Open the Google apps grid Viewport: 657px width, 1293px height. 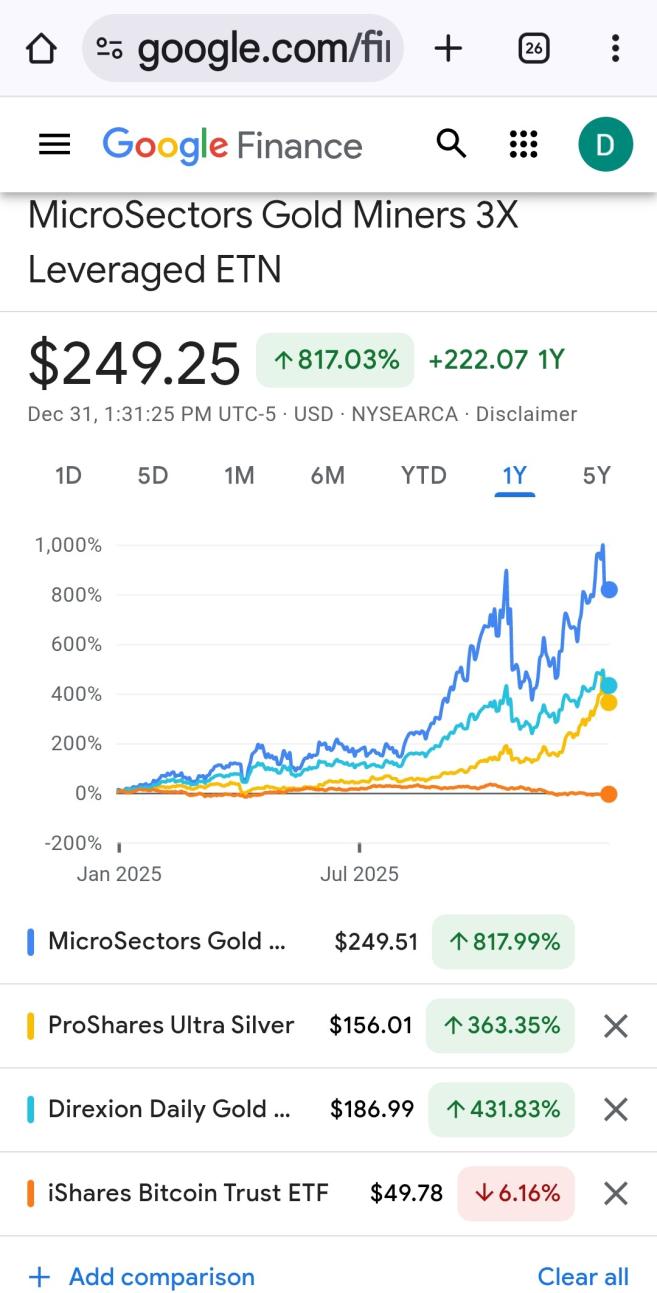click(524, 144)
